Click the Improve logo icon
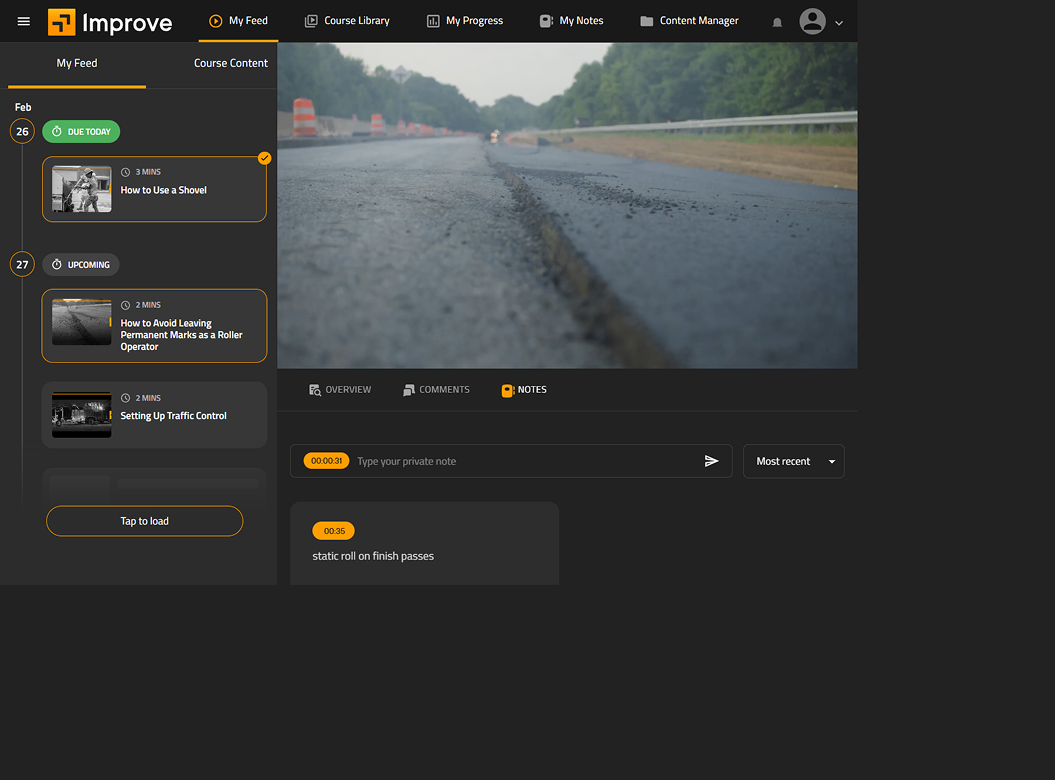 [x=62, y=22]
